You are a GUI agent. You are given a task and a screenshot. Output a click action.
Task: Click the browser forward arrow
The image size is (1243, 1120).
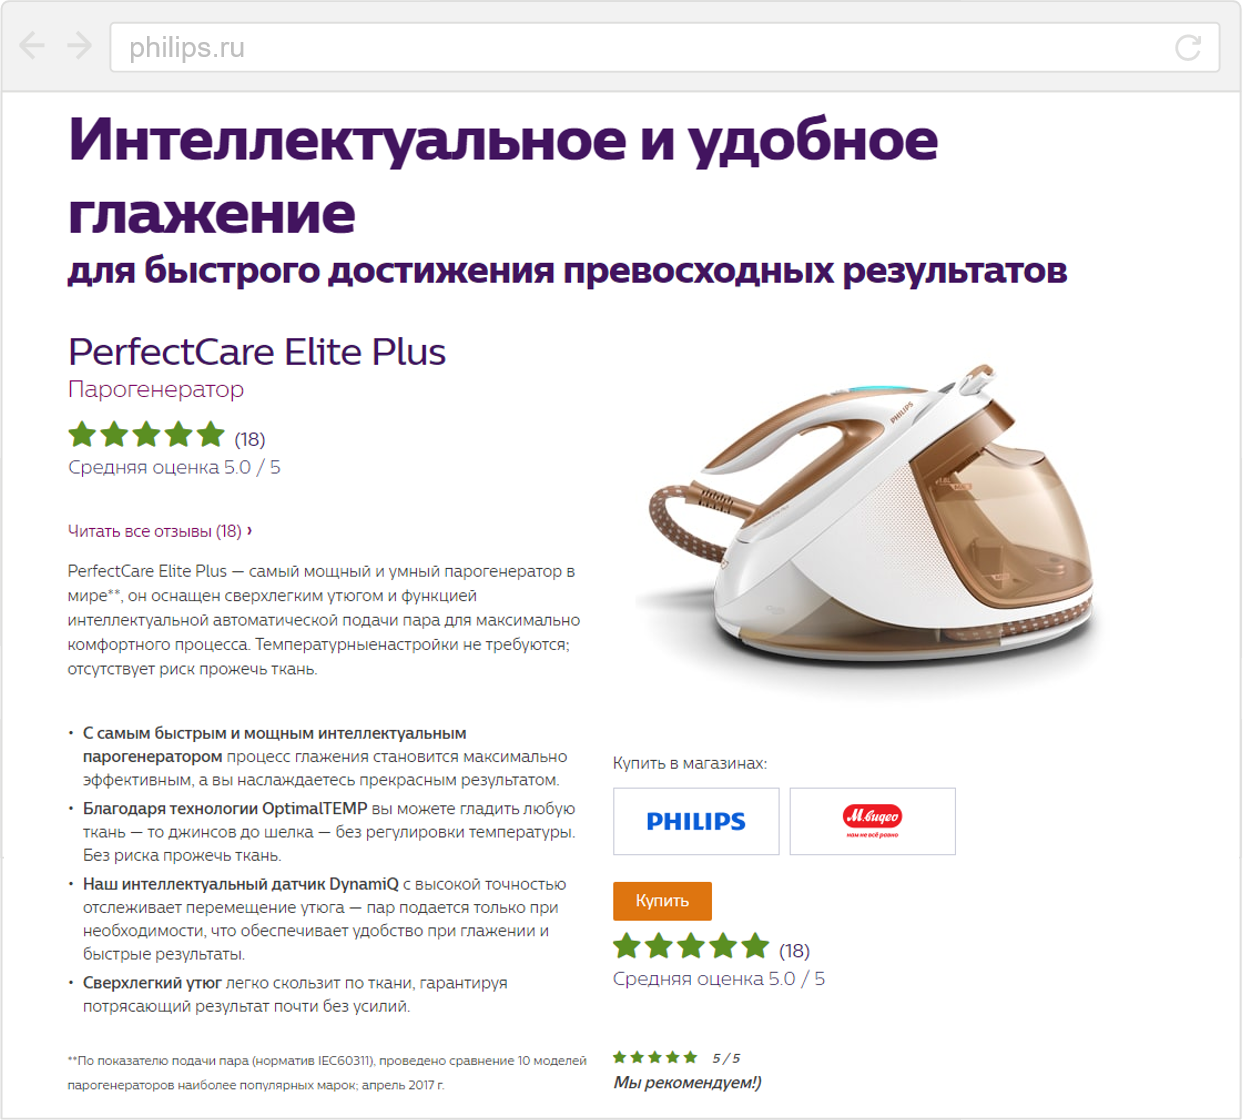tap(79, 46)
